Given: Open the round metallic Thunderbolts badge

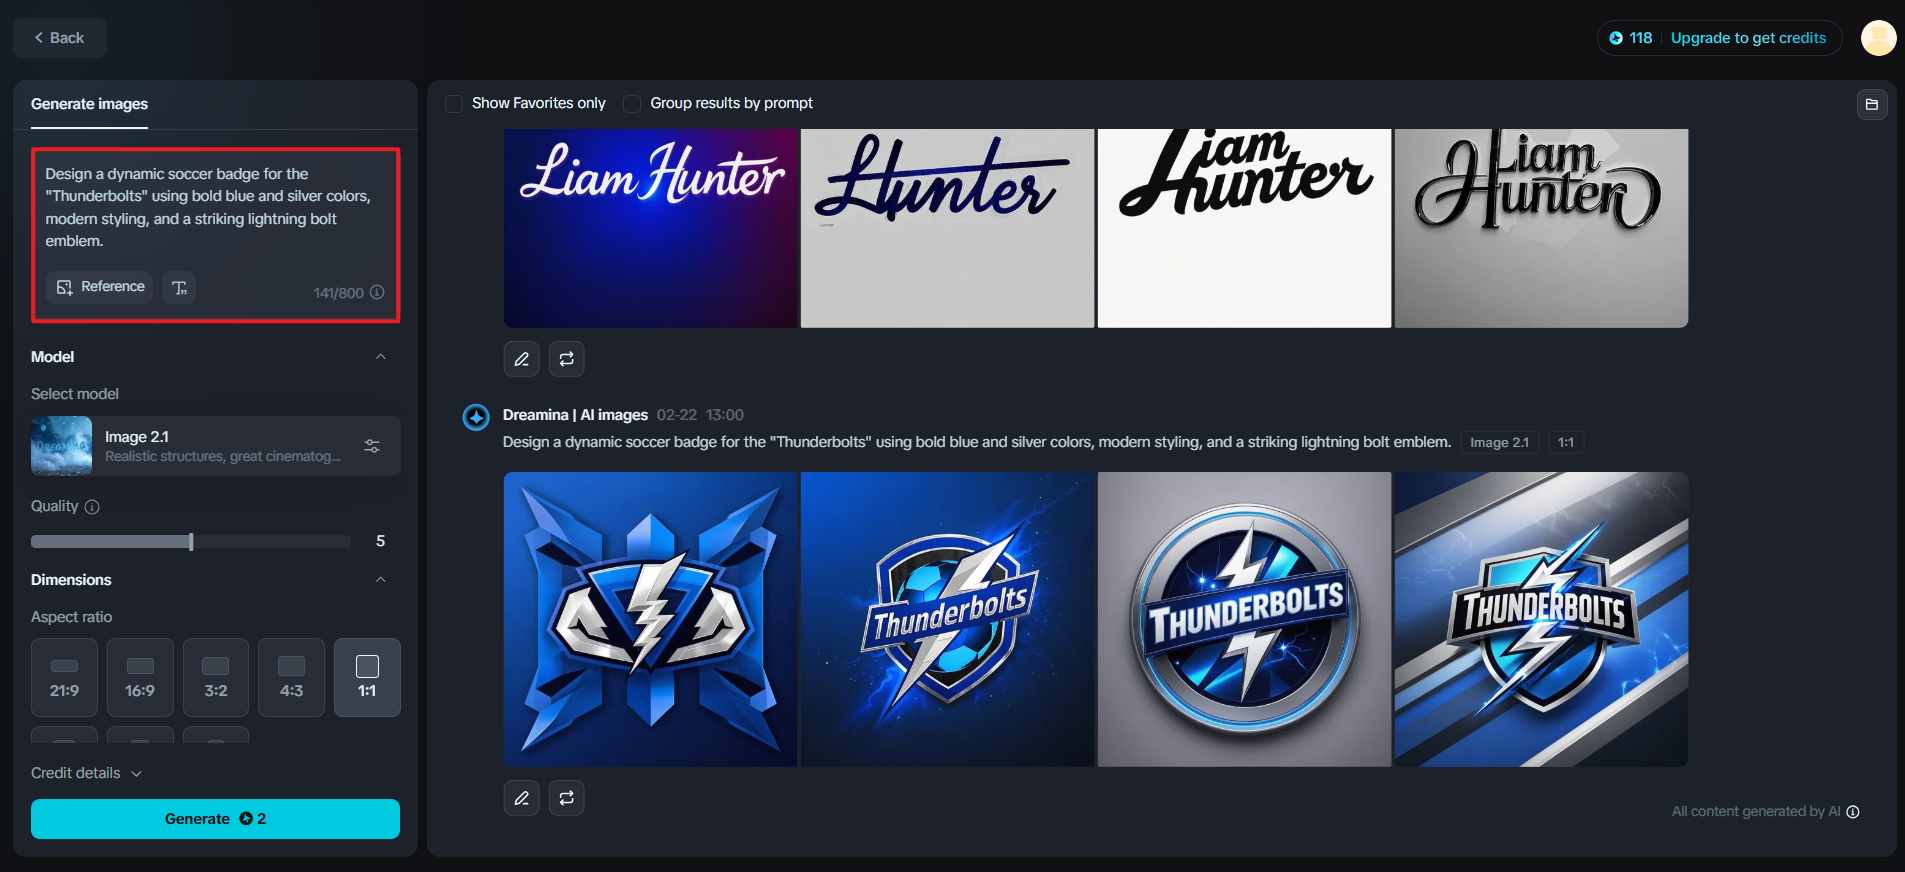Looking at the screenshot, I should pyautogui.click(x=1244, y=620).
